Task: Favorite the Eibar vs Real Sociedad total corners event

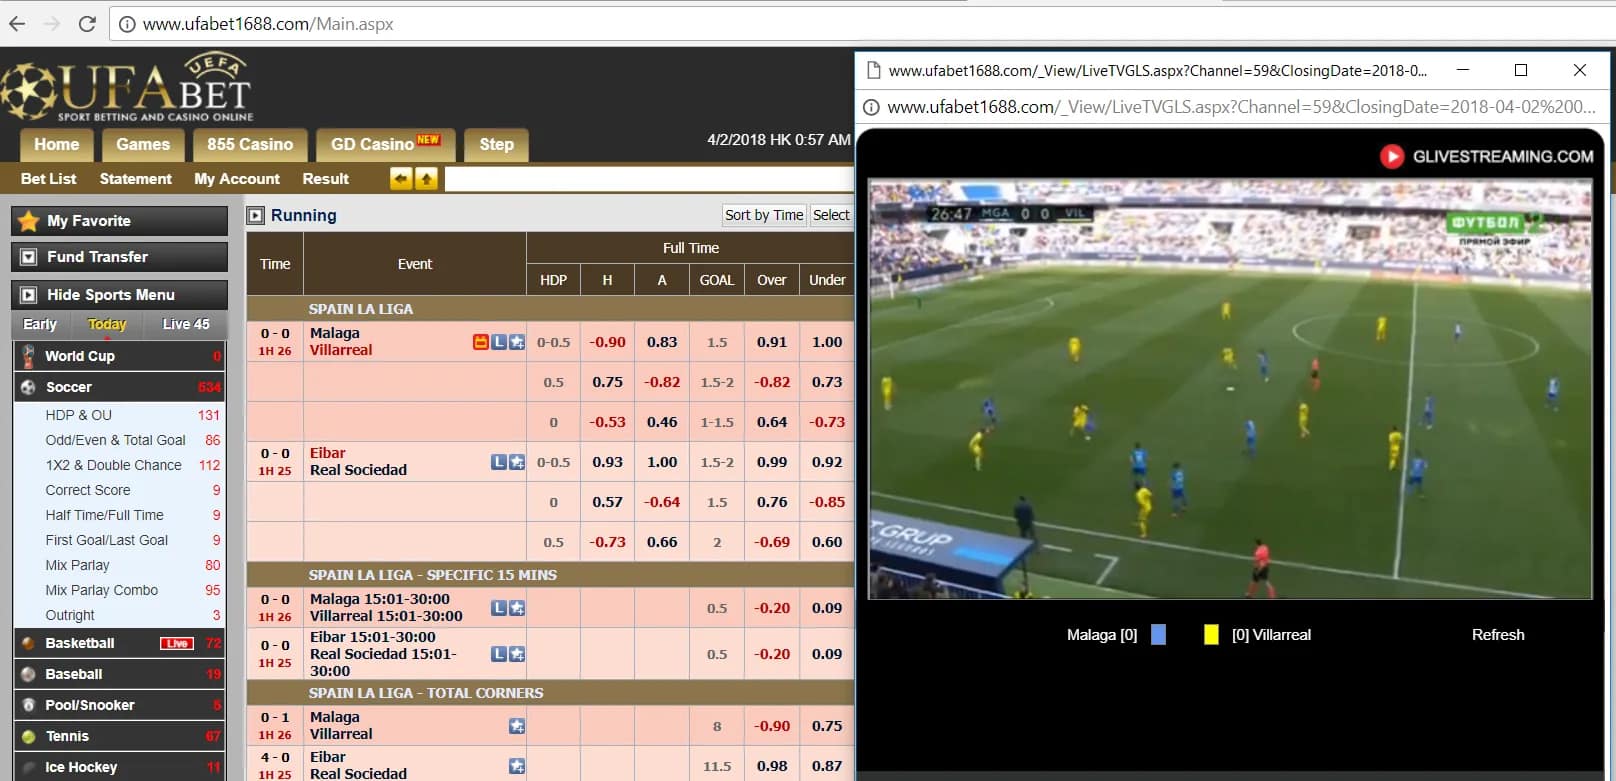Action: click(x=517, y=766)
